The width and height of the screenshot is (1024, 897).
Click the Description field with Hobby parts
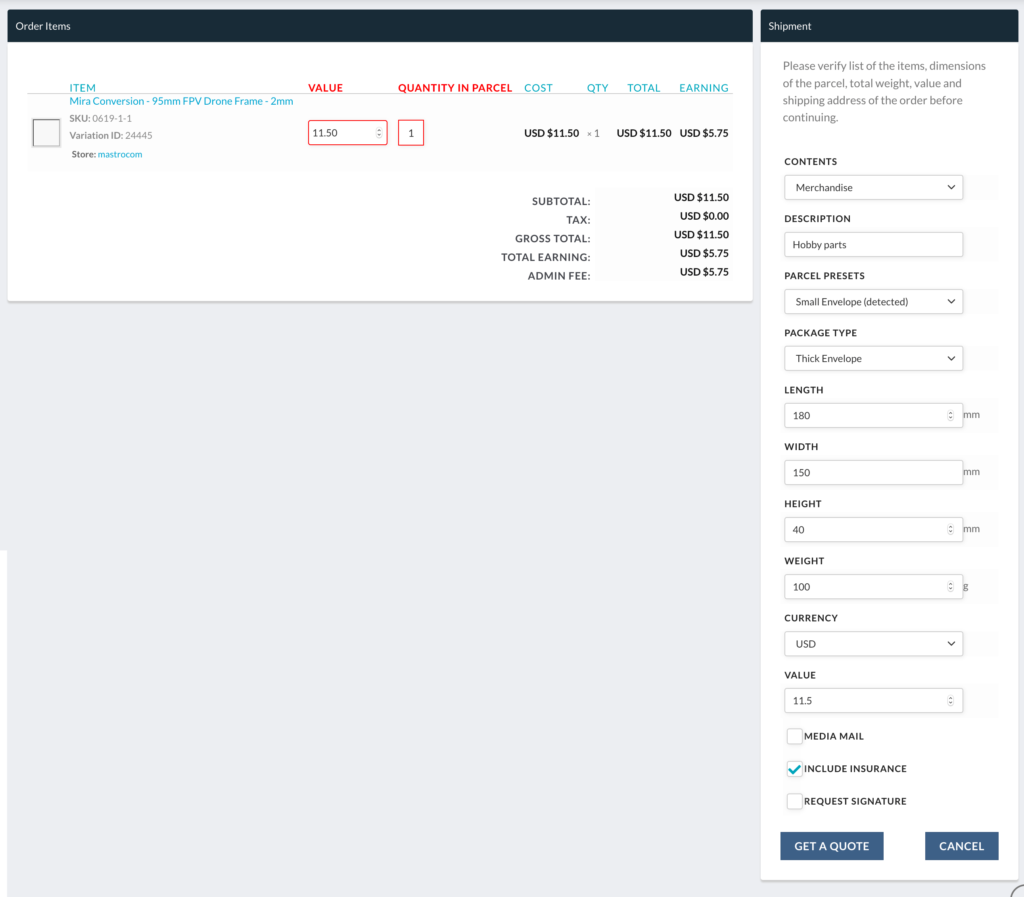click(x=873, y=244)
